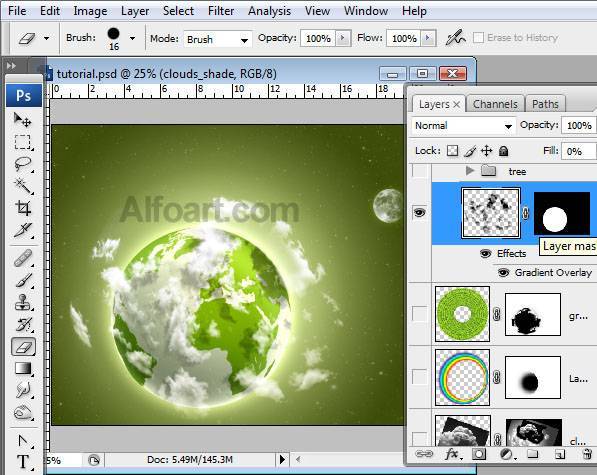
Task: Click clouds_shade layer thumbnail
Action: tap(491, 213)
